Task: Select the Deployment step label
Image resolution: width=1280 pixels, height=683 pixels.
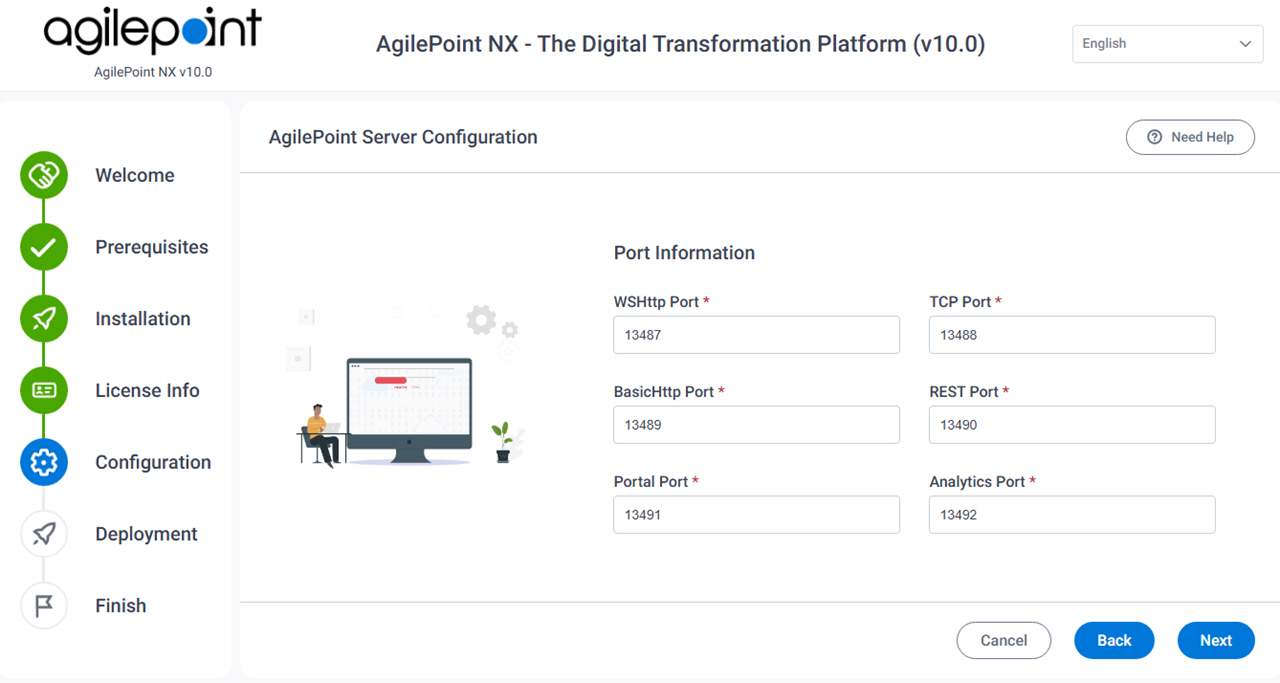Action: (146, 534)
